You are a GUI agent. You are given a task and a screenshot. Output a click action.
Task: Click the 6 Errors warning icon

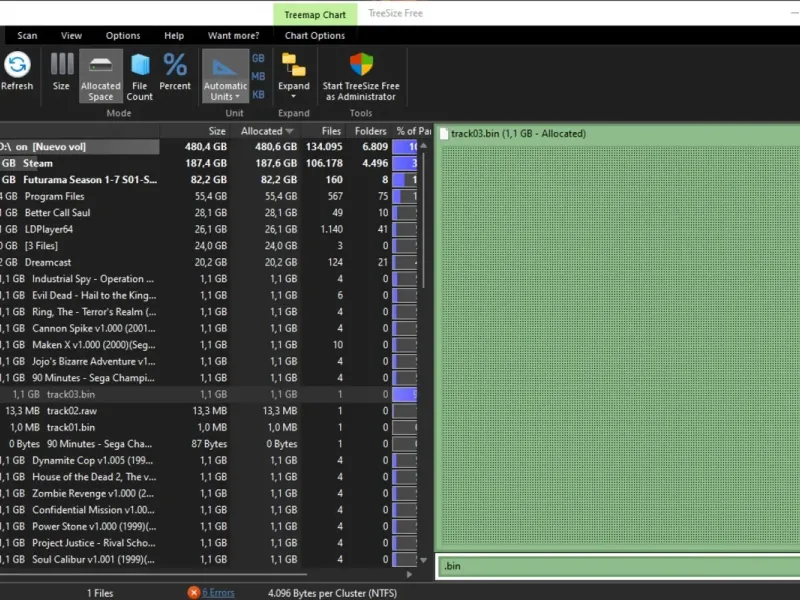click(x=194, y=593)
